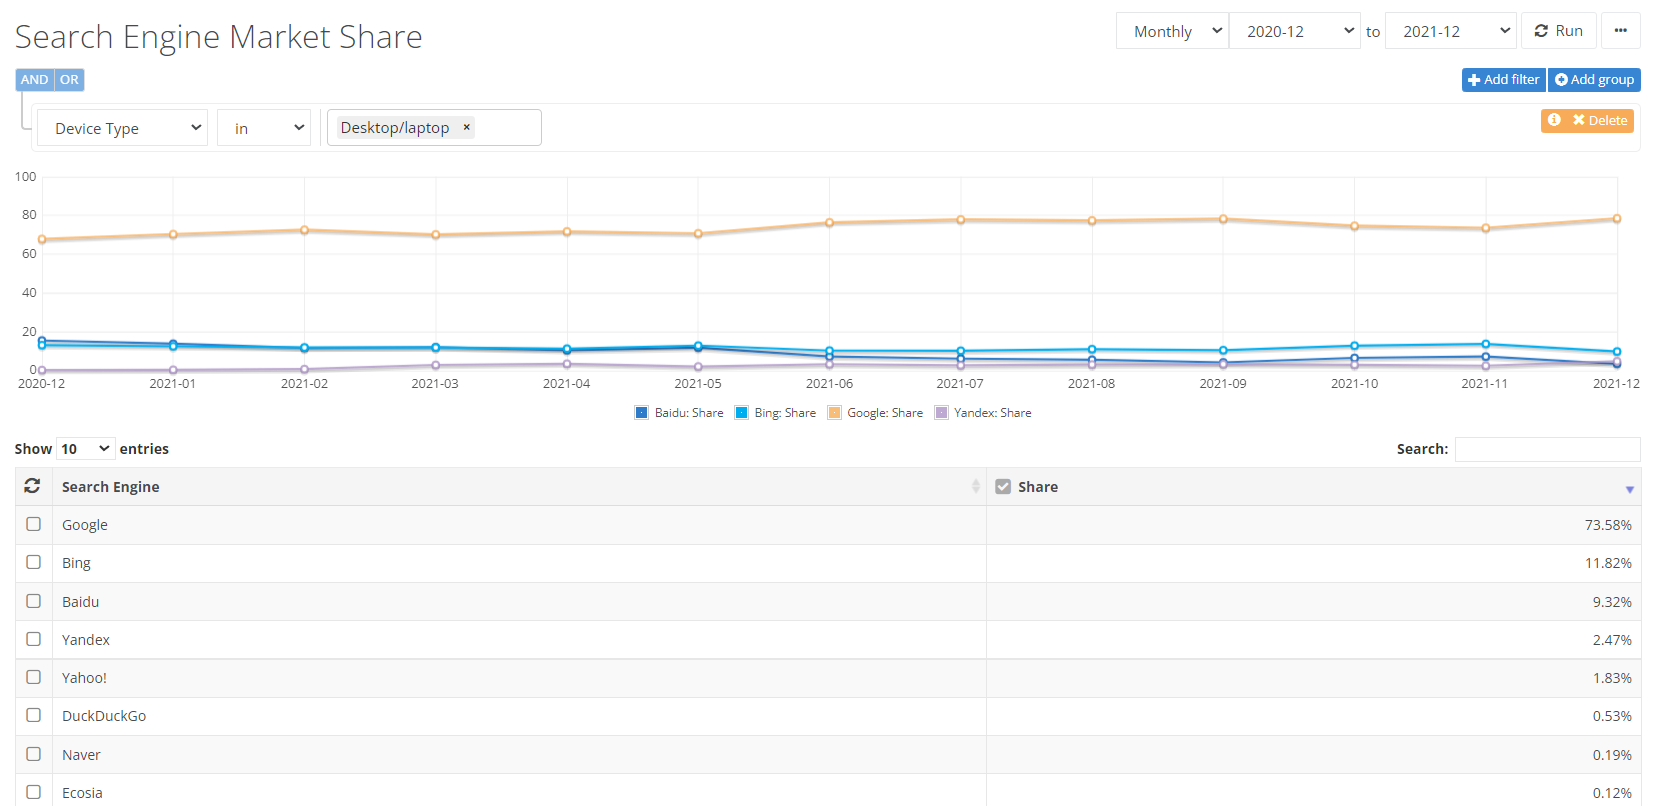Open the Monthly interval dropdown
The width and height of the screenshot is (1653, 806).
[x=1172, y=31]
